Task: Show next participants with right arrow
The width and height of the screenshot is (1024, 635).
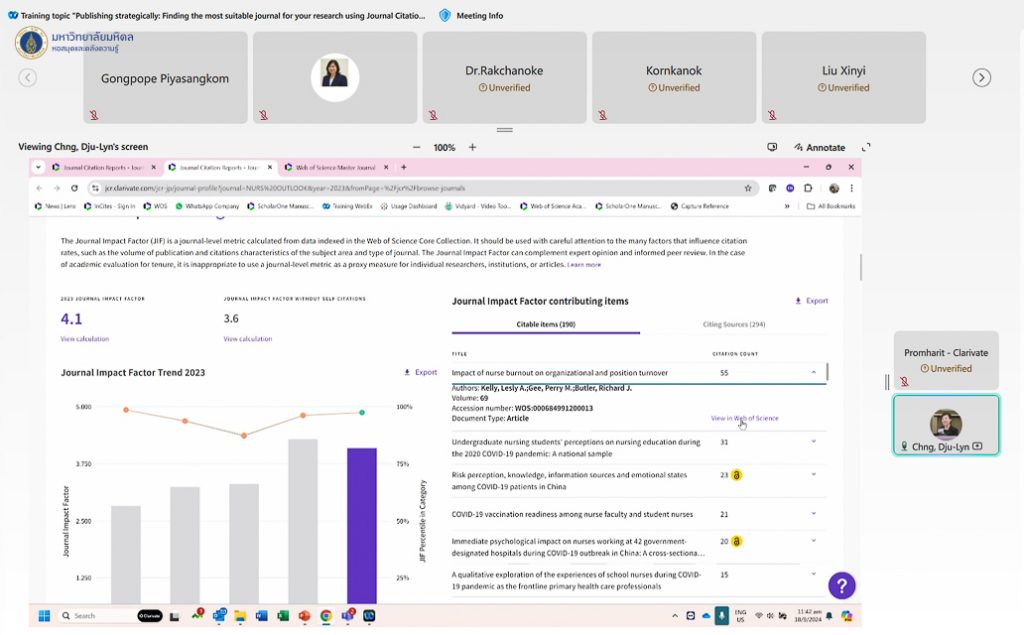Action: point(982,78)
